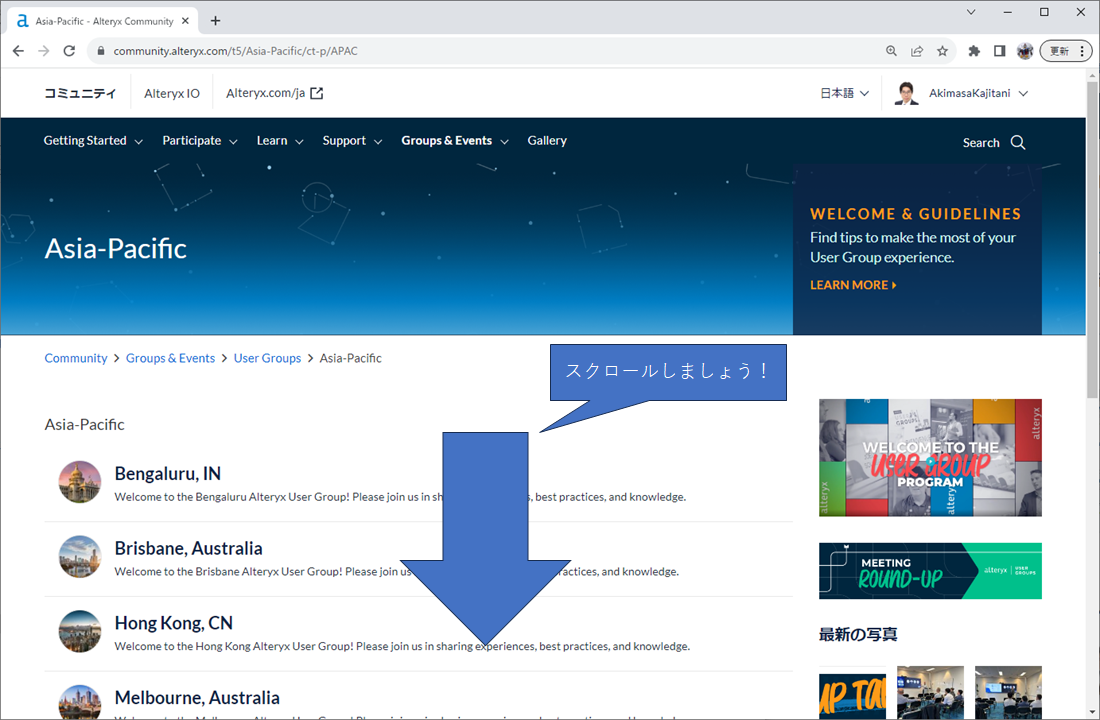Open the Groups & Events menu
The width and height of the screenshot is (1100, 720).
tap(454, 141)
